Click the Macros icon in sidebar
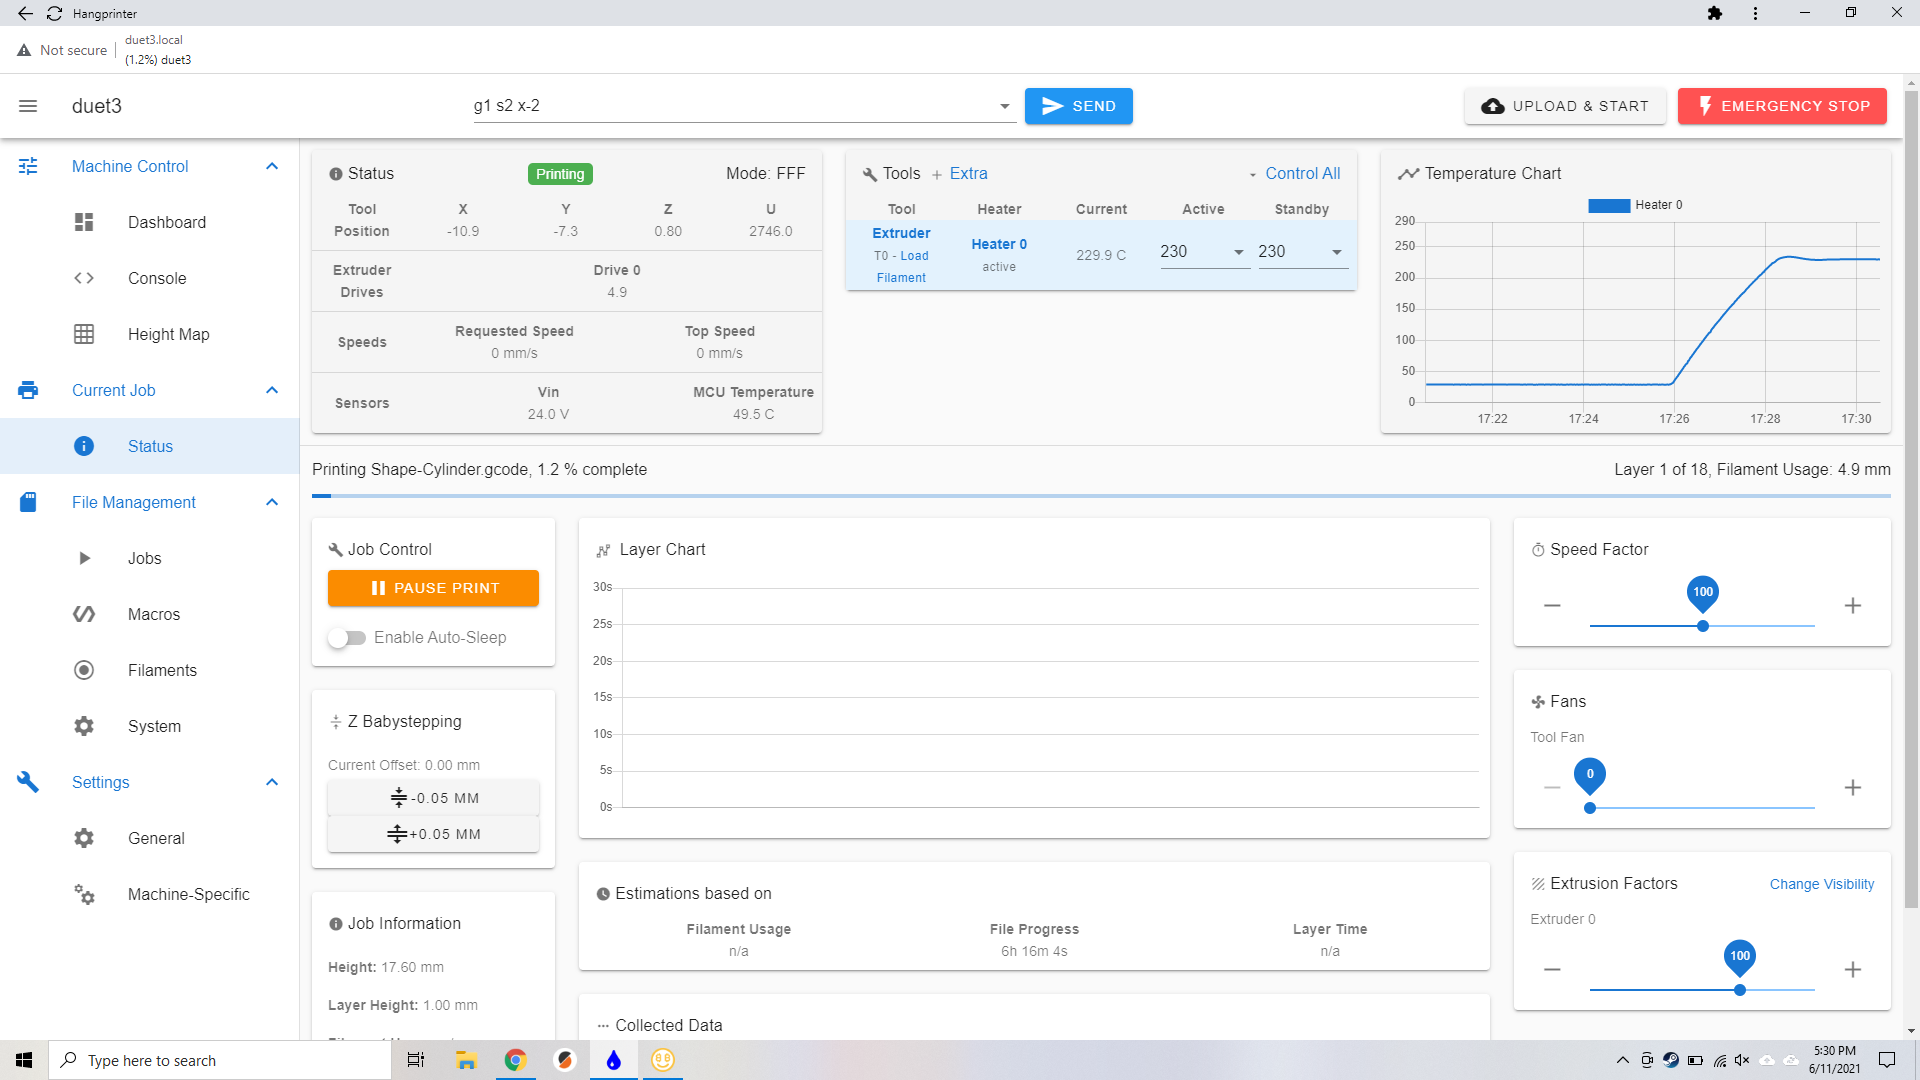This screenshot has height=1080, width=1920. click(84, 614)
